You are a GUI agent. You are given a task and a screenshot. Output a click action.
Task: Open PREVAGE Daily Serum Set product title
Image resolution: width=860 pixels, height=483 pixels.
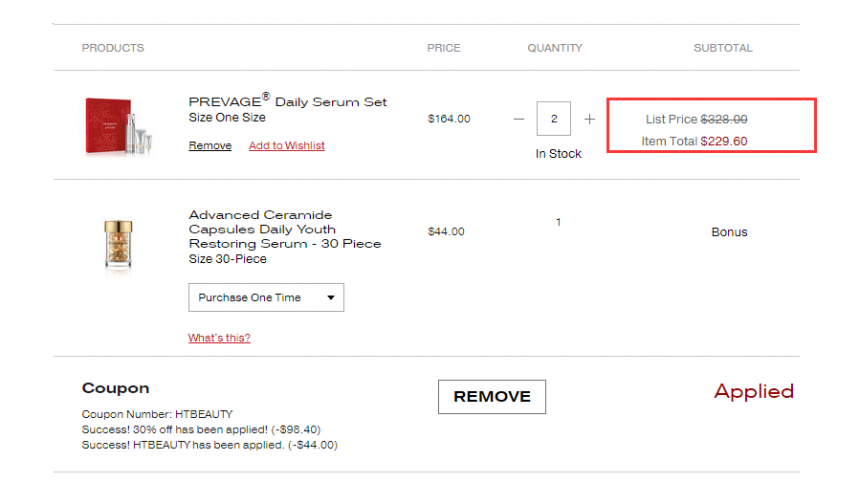(287, 101)
